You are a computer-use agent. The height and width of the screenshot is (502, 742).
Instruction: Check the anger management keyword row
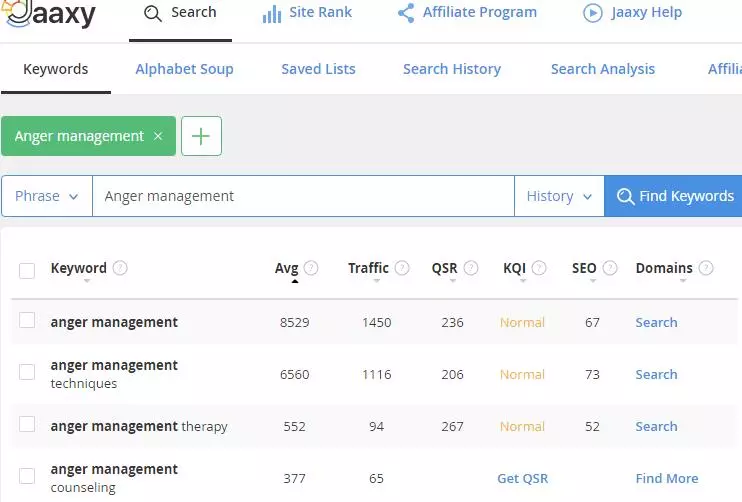click(27, 320)
